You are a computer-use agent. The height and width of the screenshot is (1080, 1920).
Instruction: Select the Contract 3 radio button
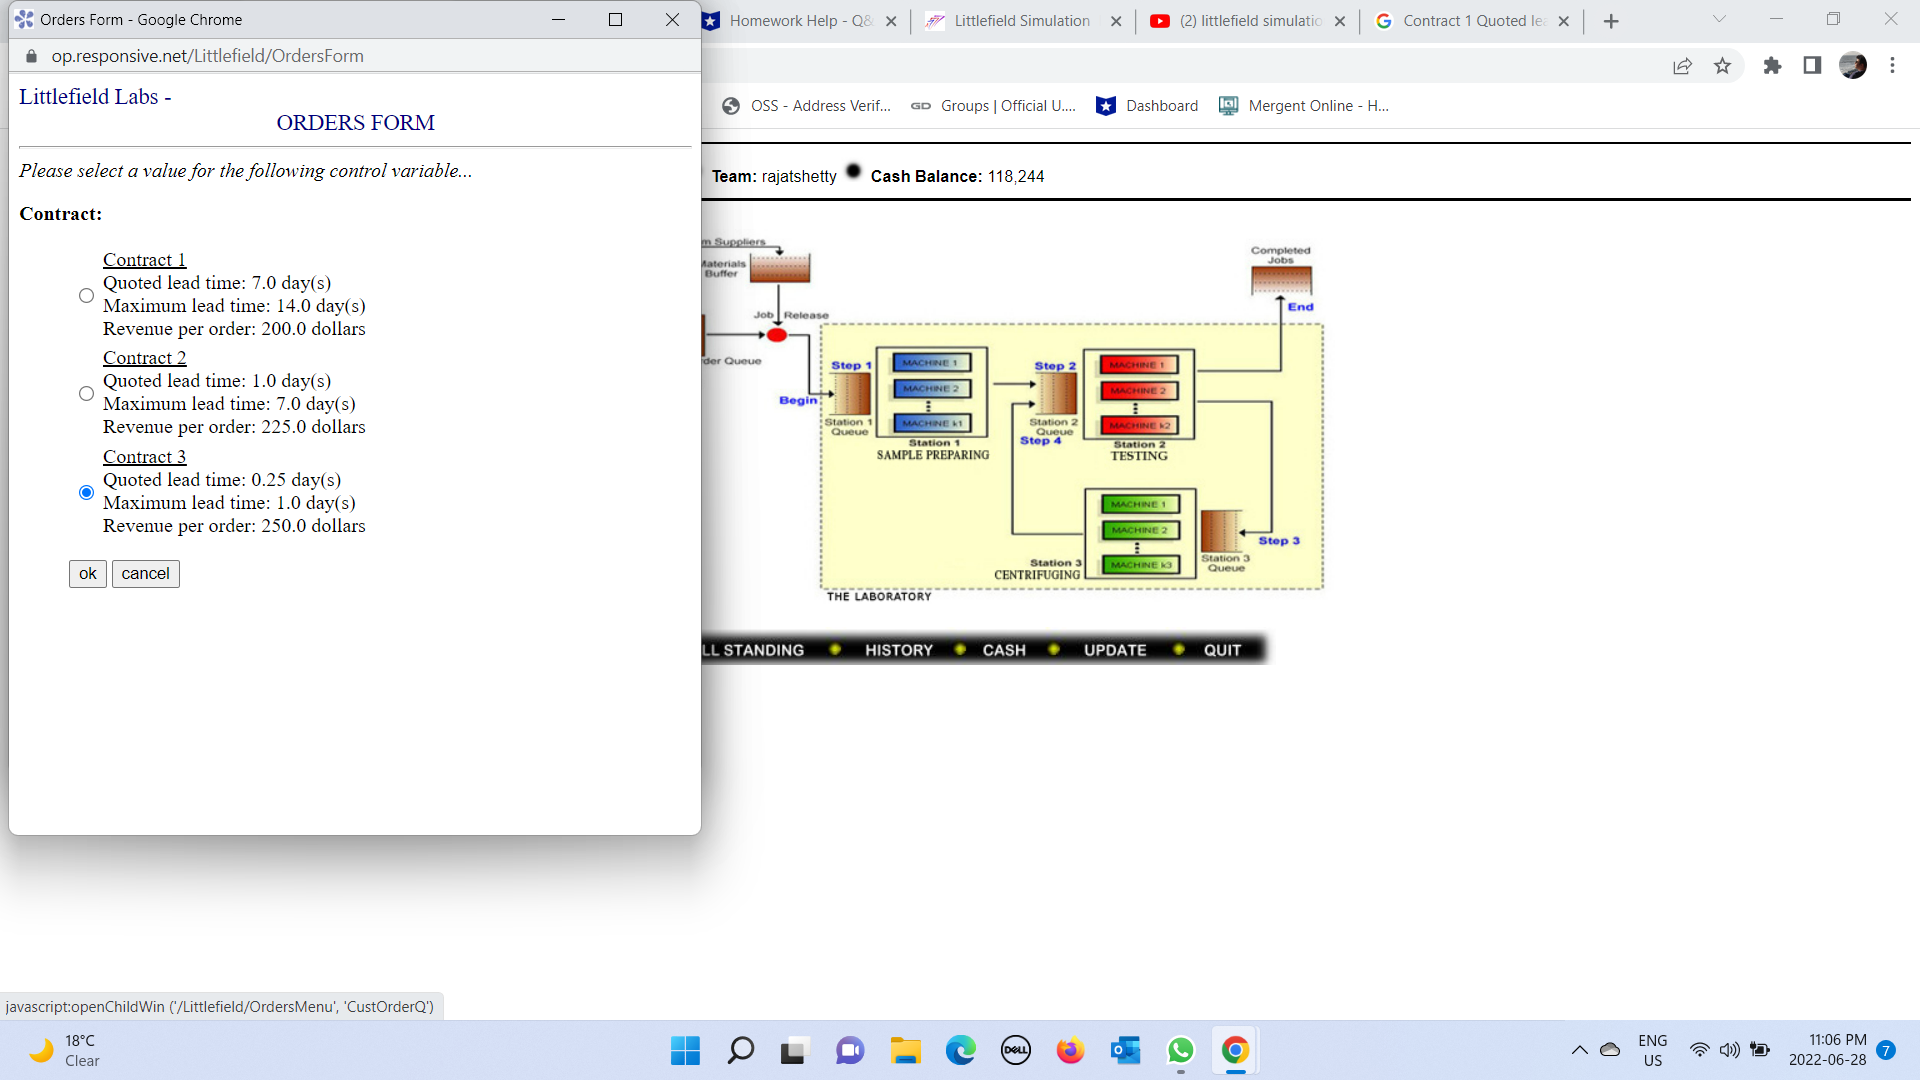pos(86,492)
